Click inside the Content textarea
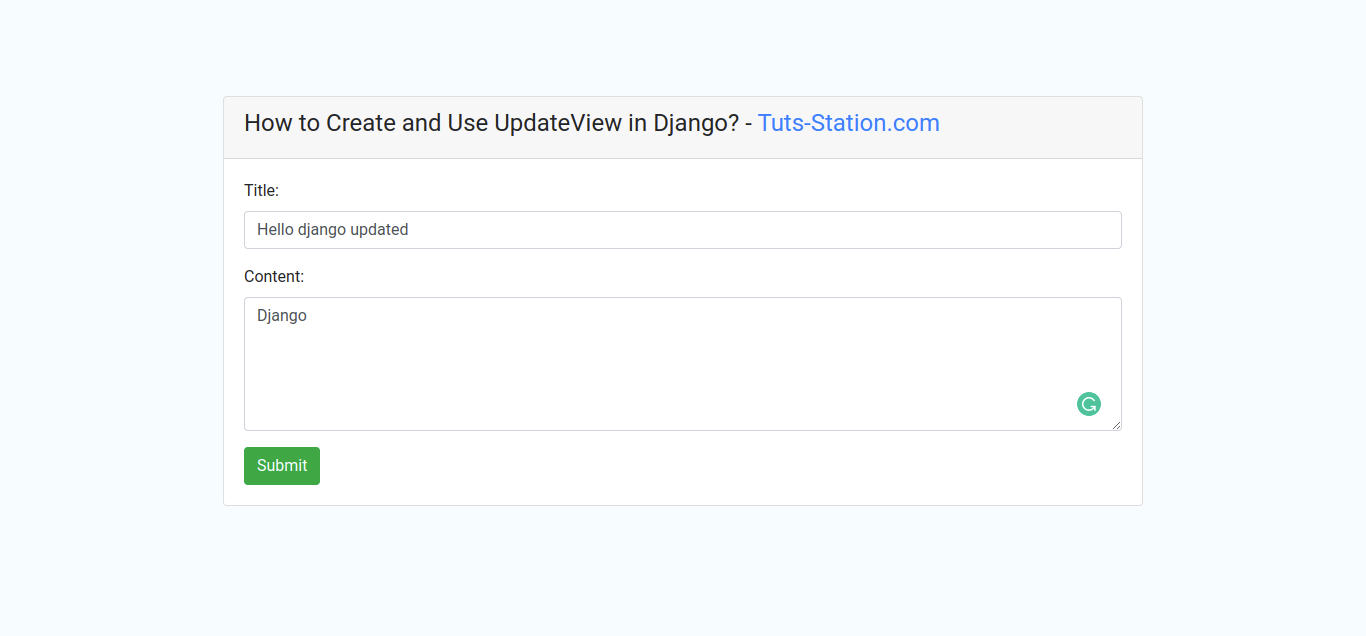Image resolution: width=1366 pixels, height=636 pixels. pos(683,364)
